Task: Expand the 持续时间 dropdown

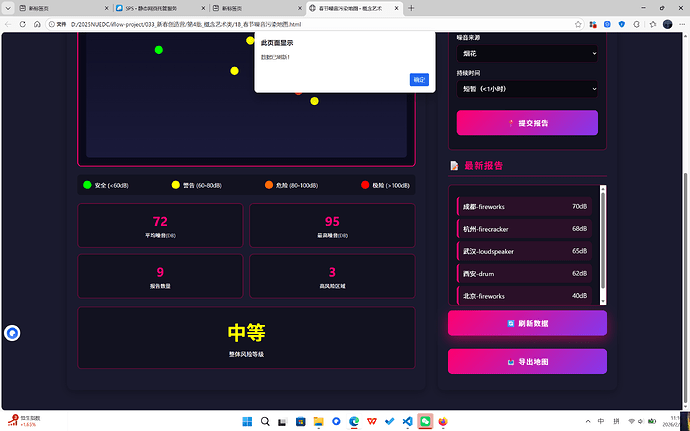Action: pos(527,89)
